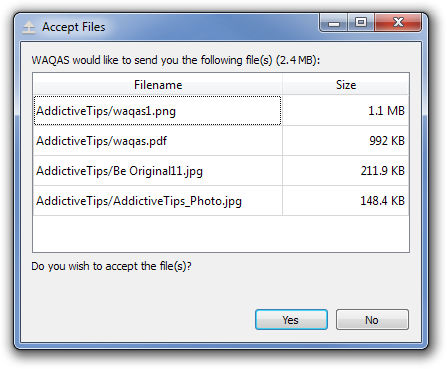
Task: Maximize the Accept Files window
Action: [x=361, y=23]
